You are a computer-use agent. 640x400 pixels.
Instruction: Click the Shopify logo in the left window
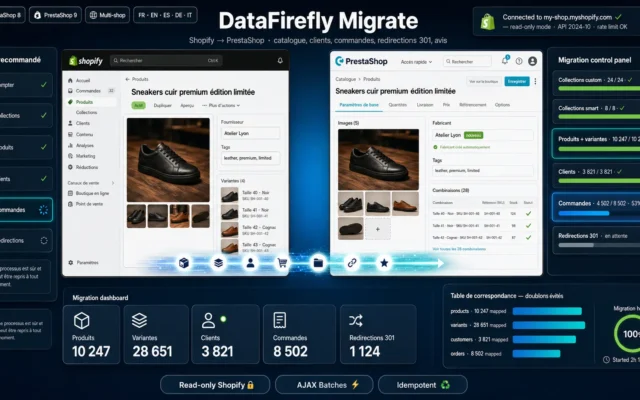pyautogui.click(x=86, y=61)
